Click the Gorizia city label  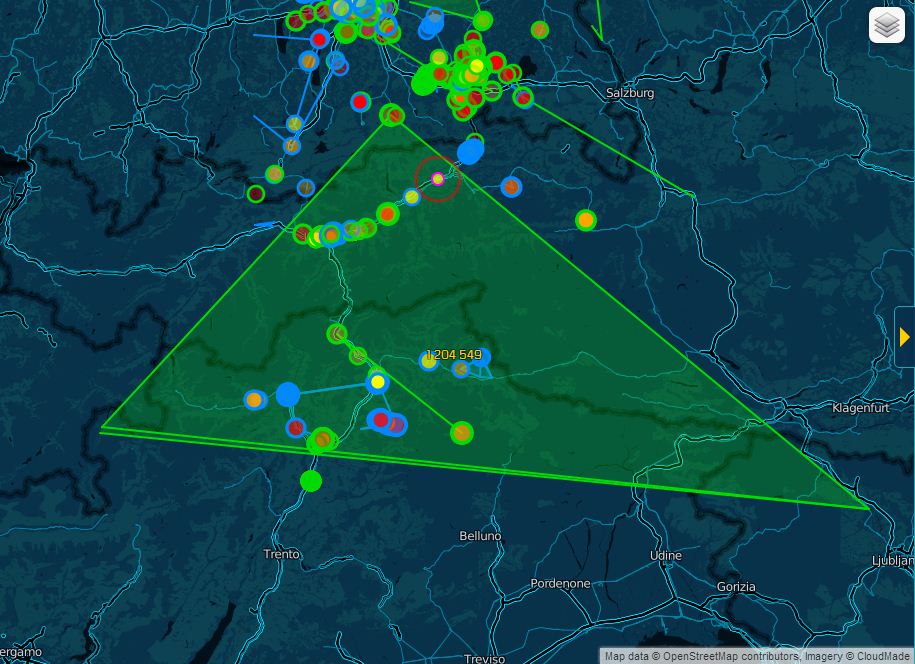coord(736,586)
